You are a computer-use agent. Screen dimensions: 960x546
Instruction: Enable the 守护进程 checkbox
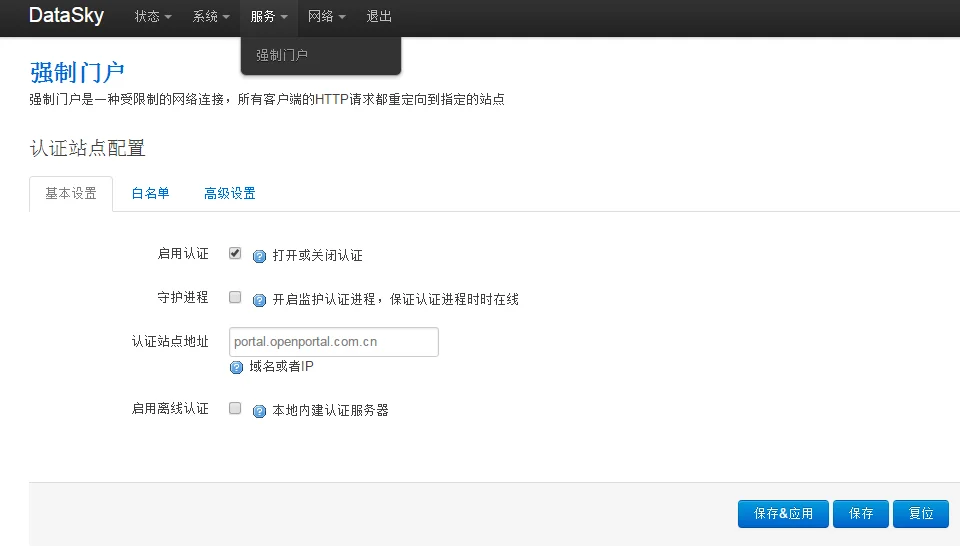click(x=235, y=297)
